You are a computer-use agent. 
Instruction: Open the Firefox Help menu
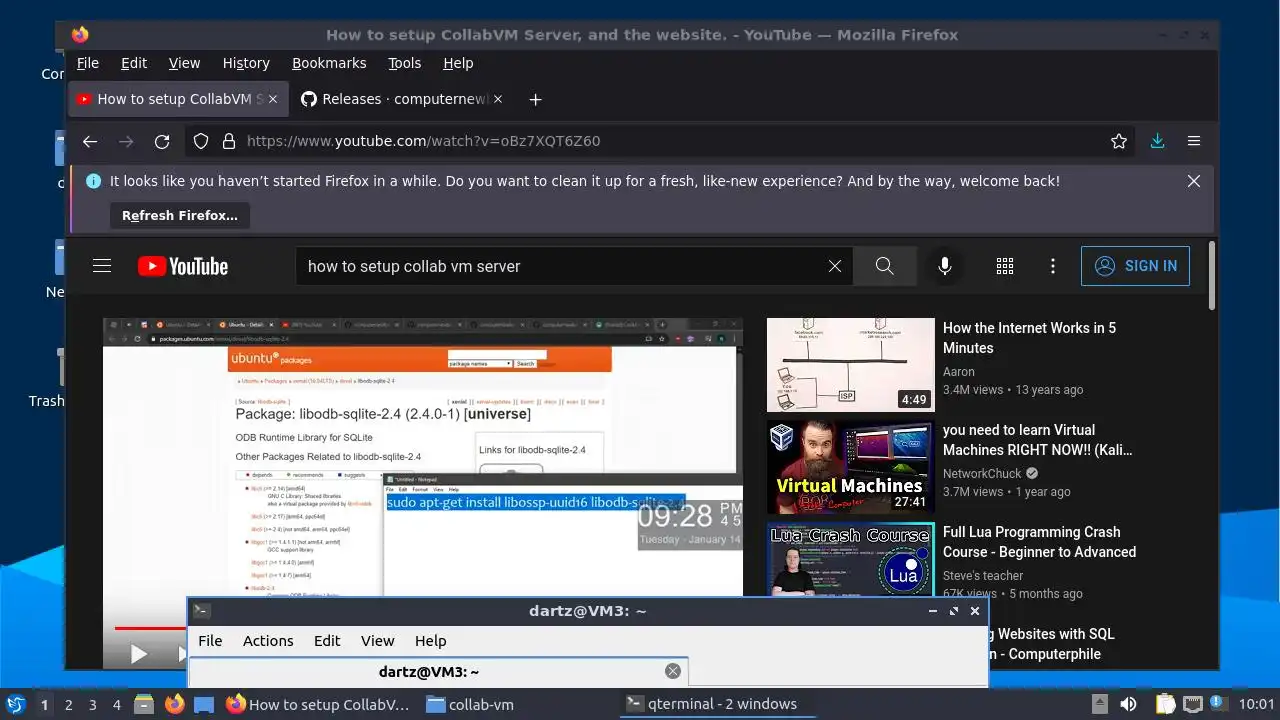coord(458,63)
